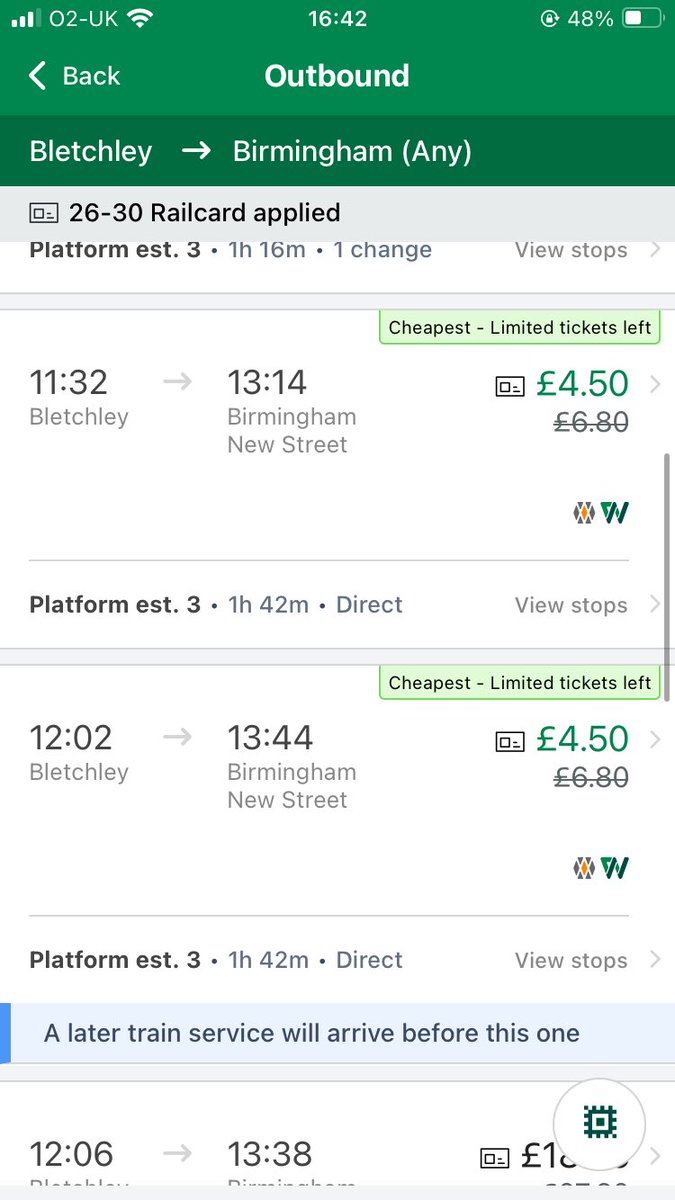The height and width of the screenshot is (1200, 675).
Task: Select the £4.50 fare at 12:02
Action: tap(582, 740)
